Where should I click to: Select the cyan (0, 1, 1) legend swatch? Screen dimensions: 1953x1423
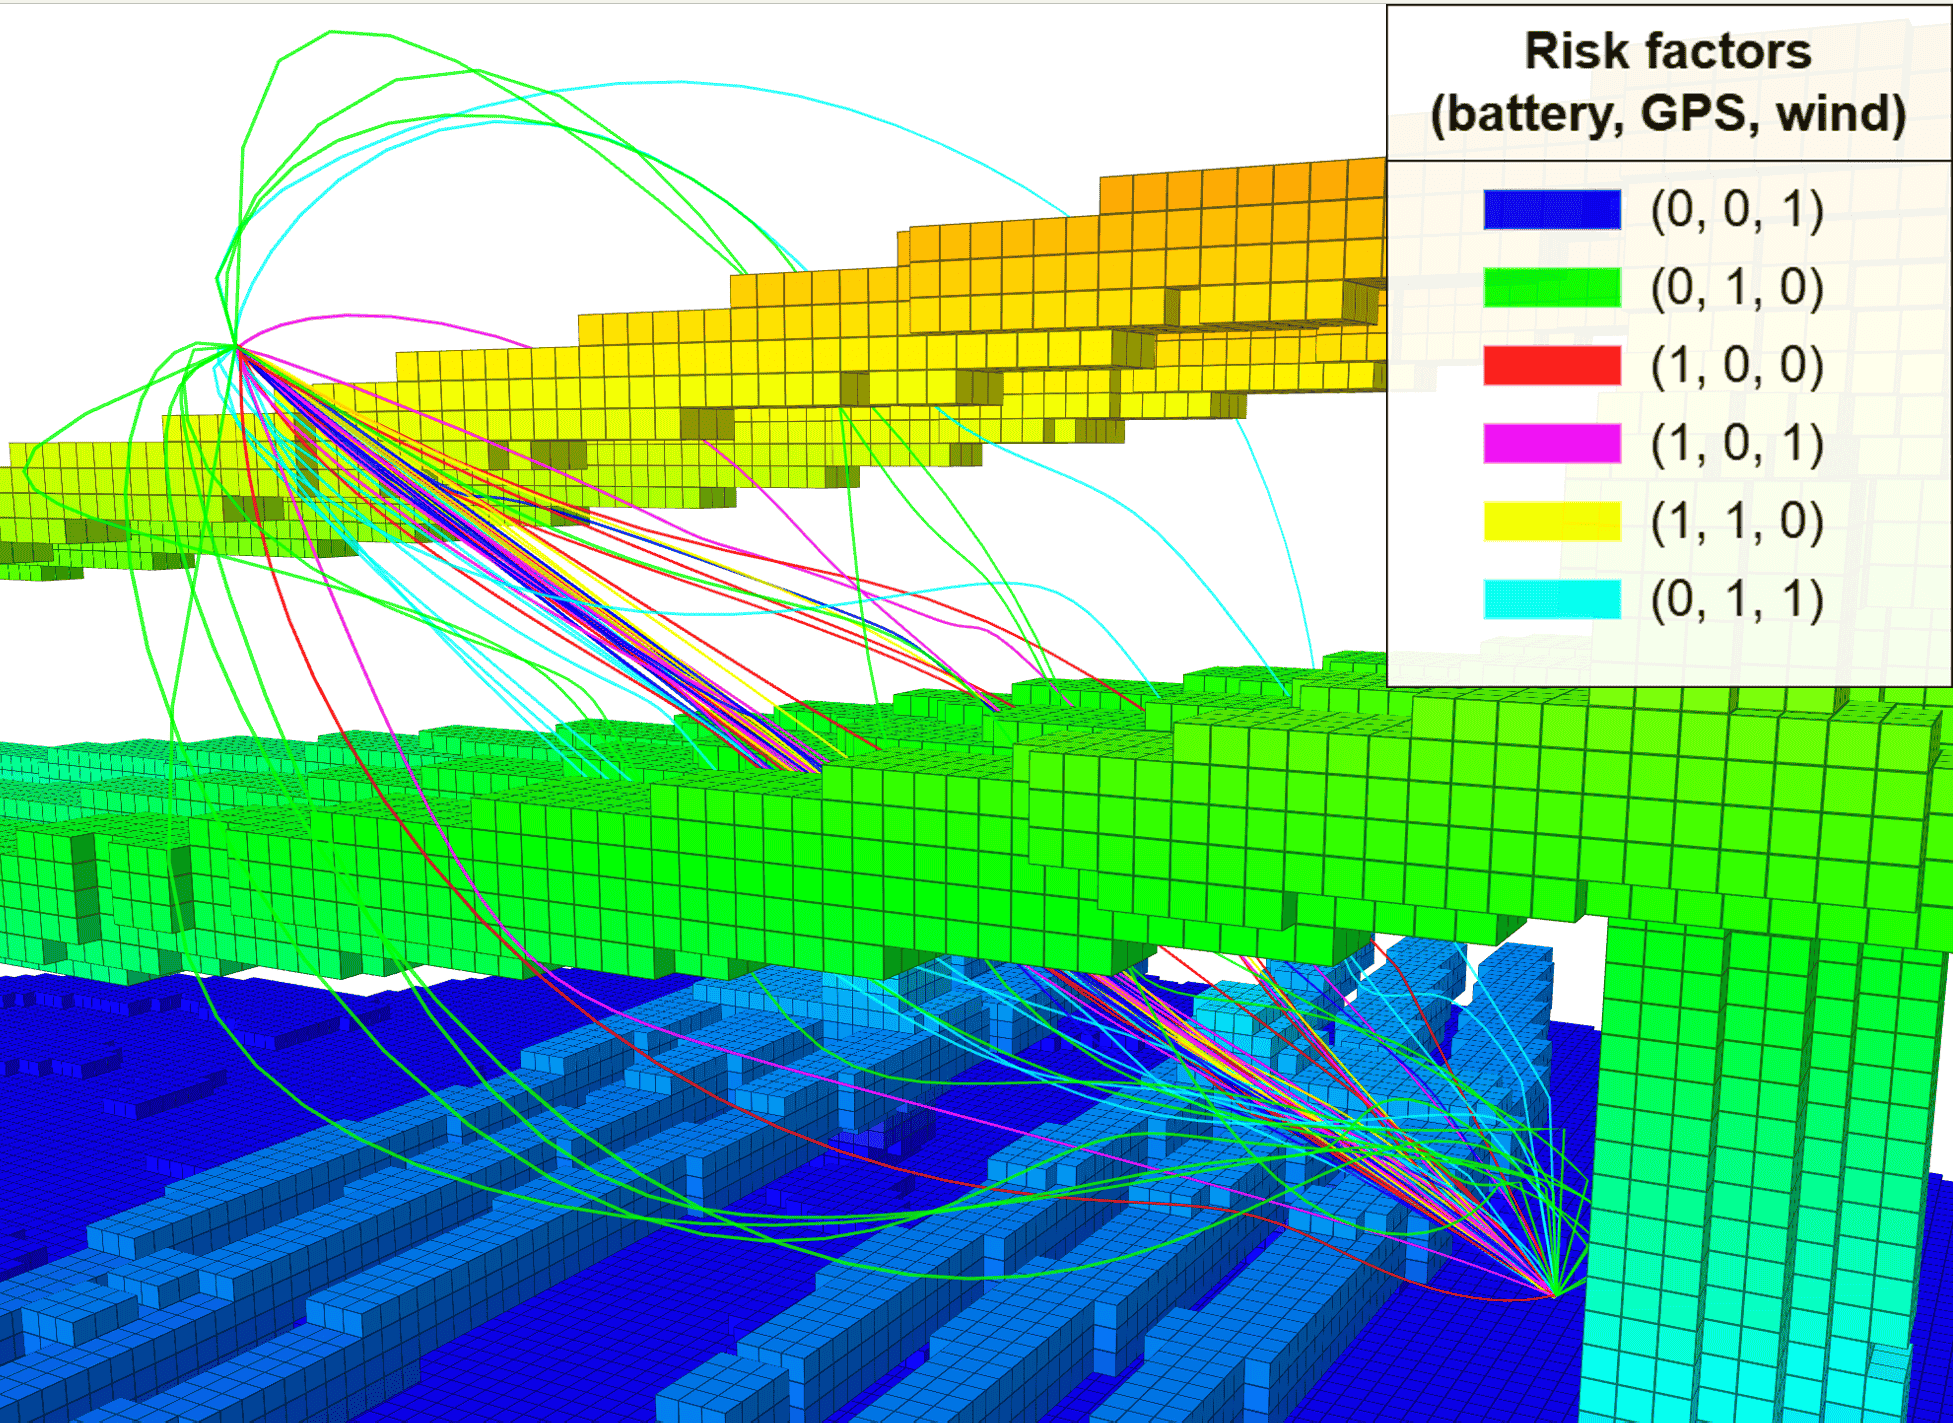[1551, 599]
